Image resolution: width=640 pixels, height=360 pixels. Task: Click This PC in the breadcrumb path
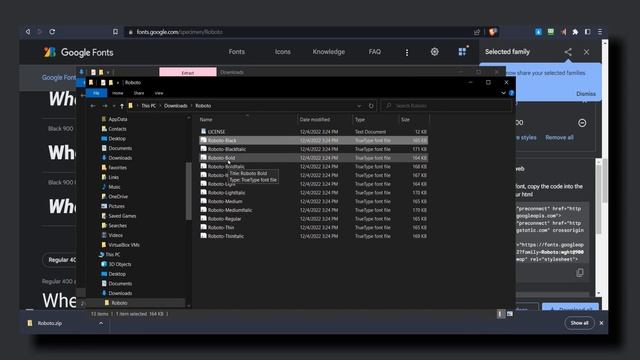pos(149,106)
